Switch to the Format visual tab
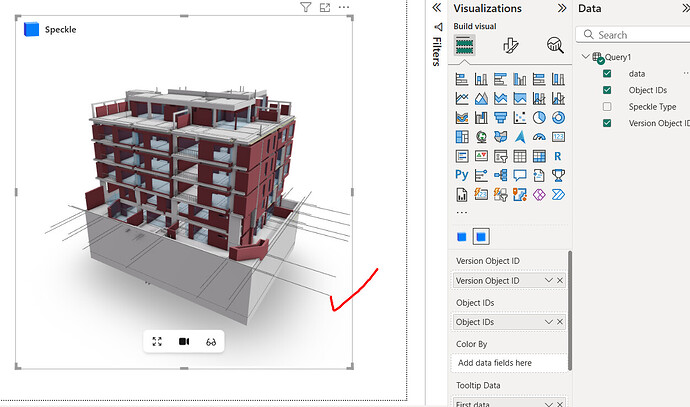690x407 pixels. (510, 45)
